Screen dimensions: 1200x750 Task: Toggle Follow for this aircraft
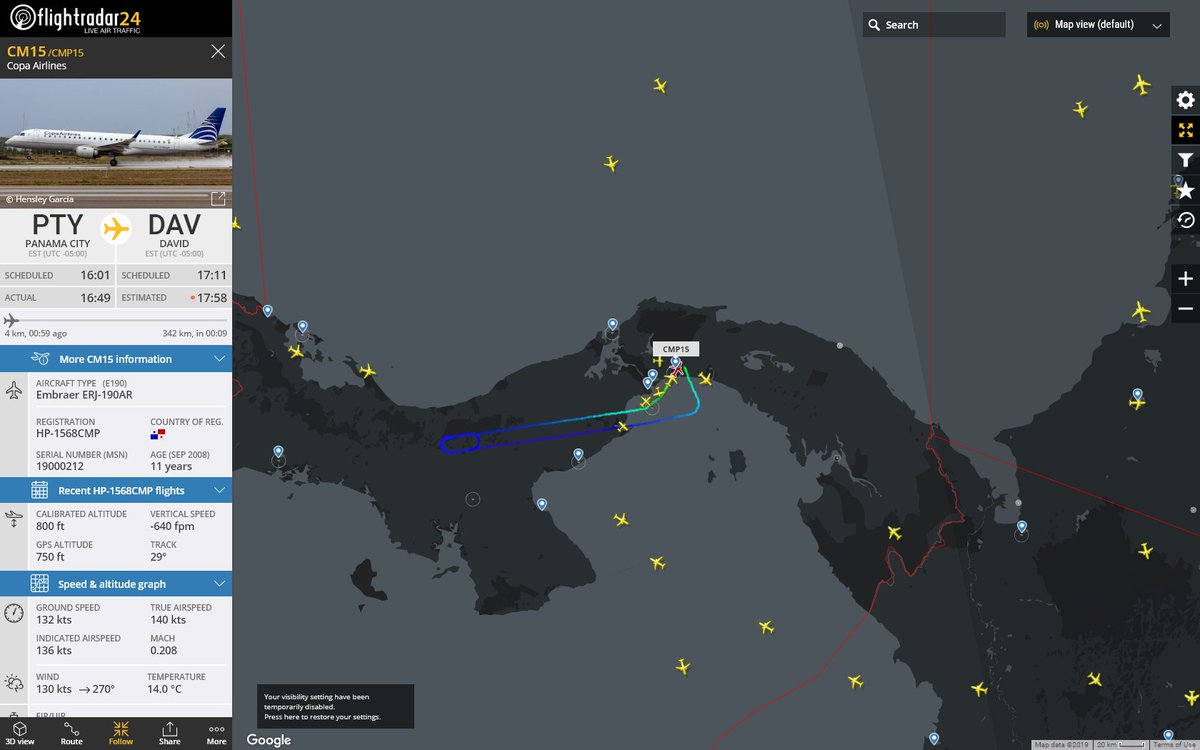[121, 733]
